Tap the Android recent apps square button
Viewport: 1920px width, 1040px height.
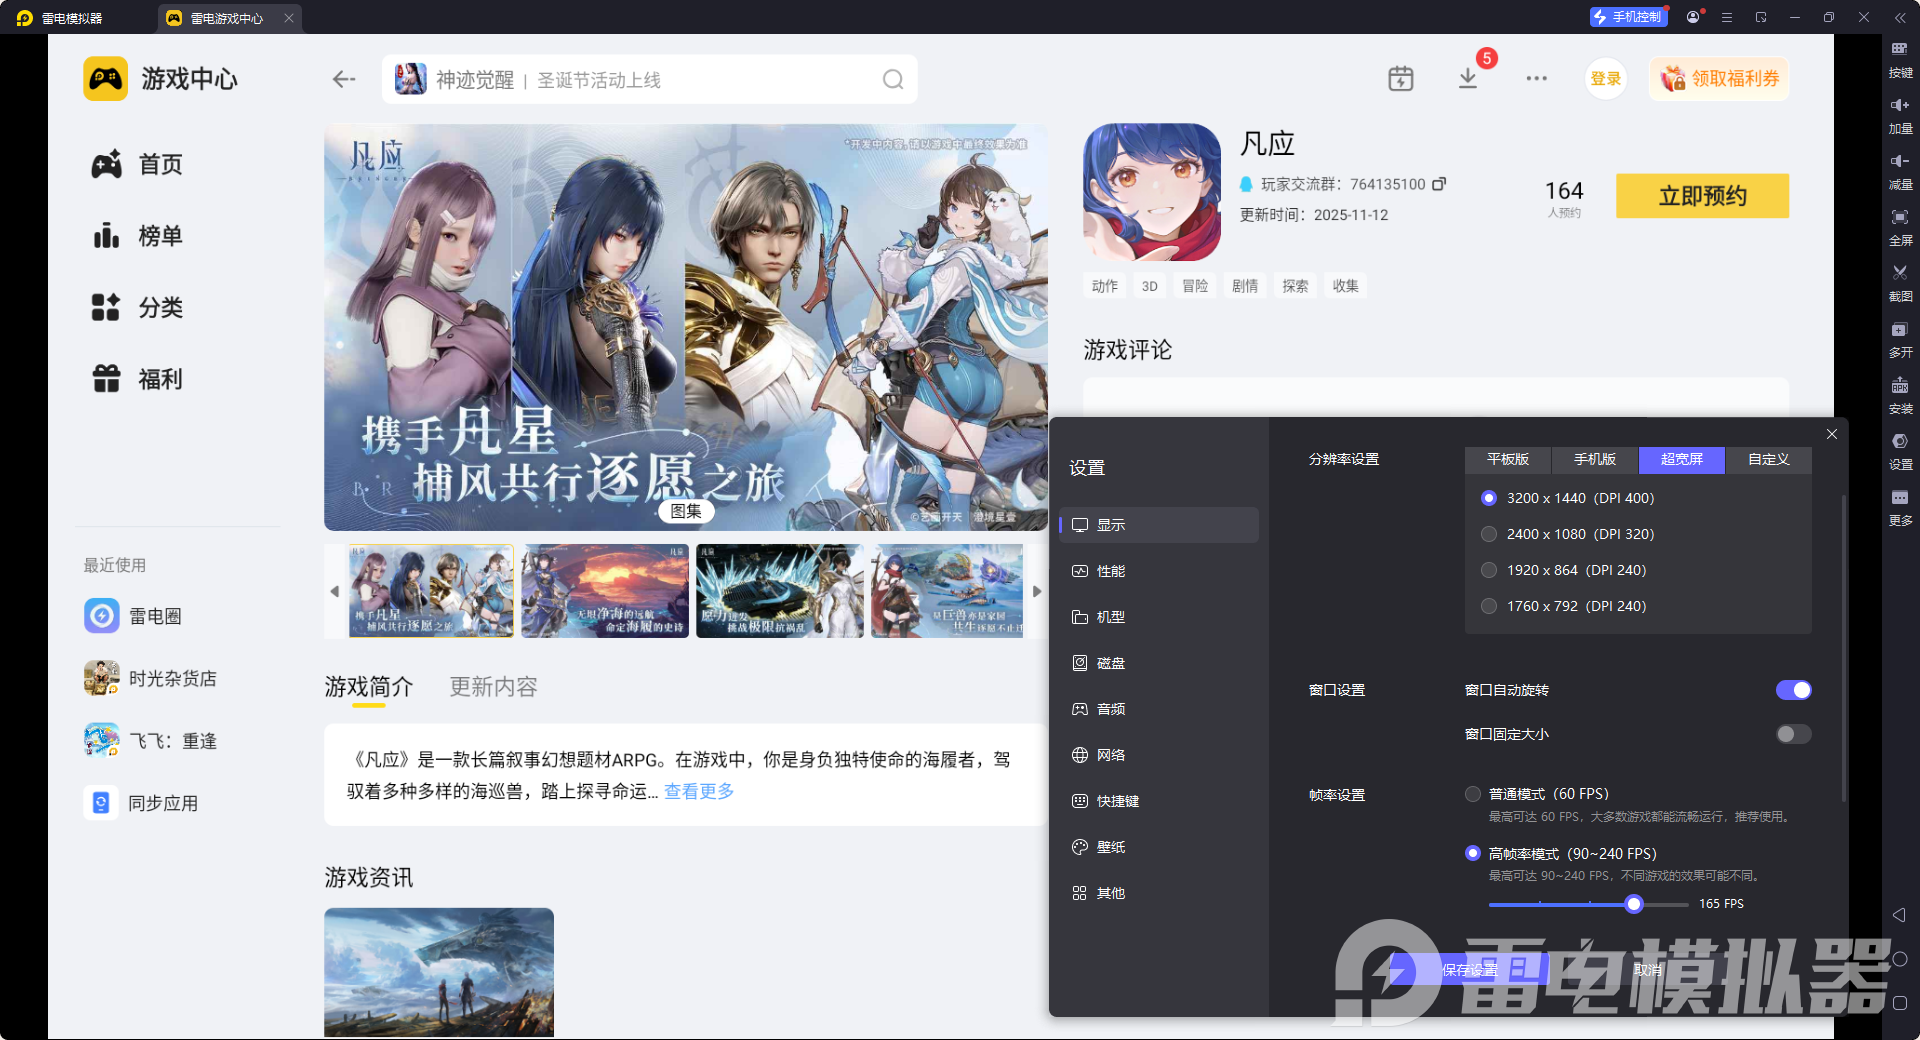pos(1900,1003)
